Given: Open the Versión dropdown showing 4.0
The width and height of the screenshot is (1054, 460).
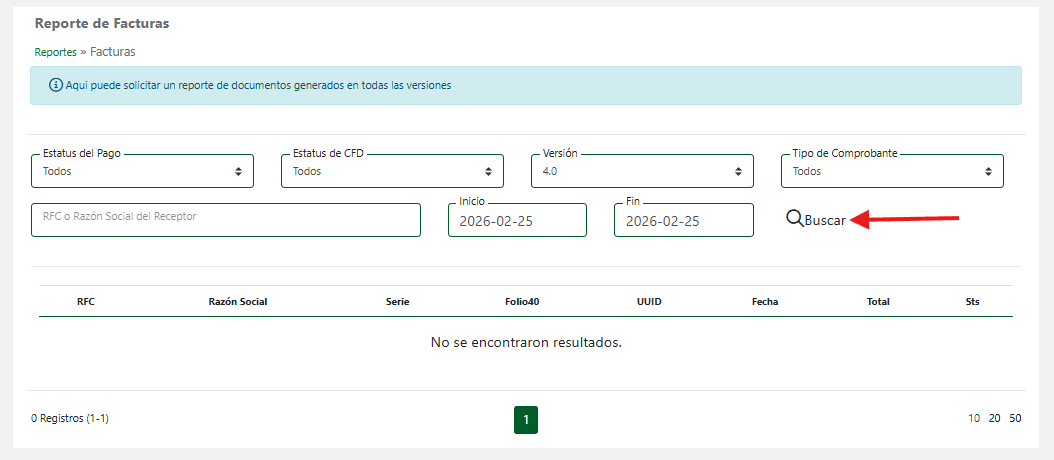Looking at the screenshot, I should (x=642, y=171).
